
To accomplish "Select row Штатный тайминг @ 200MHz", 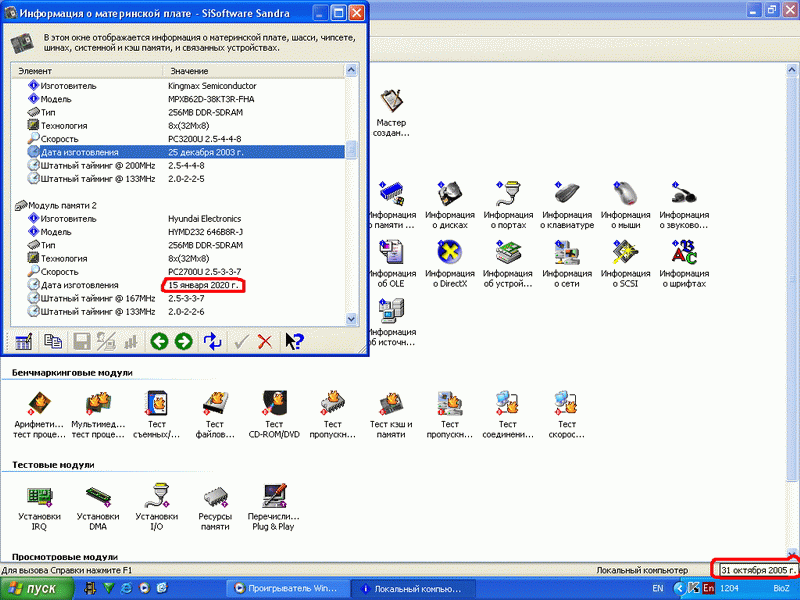I will (x=186, y=165).
